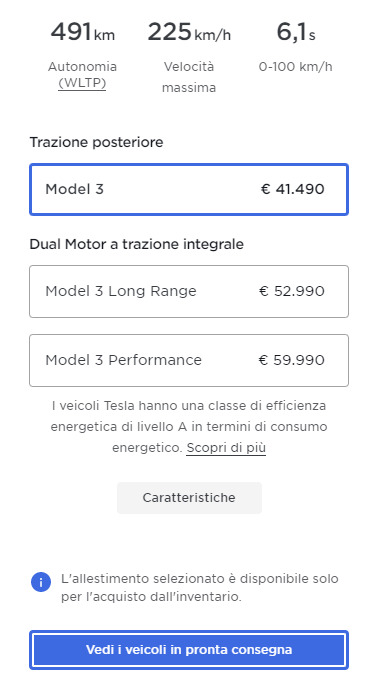This screenshot has height=684, width=369.
Task: Click the 225 km/h top speed figure
Action: click(x=189, y=33)
